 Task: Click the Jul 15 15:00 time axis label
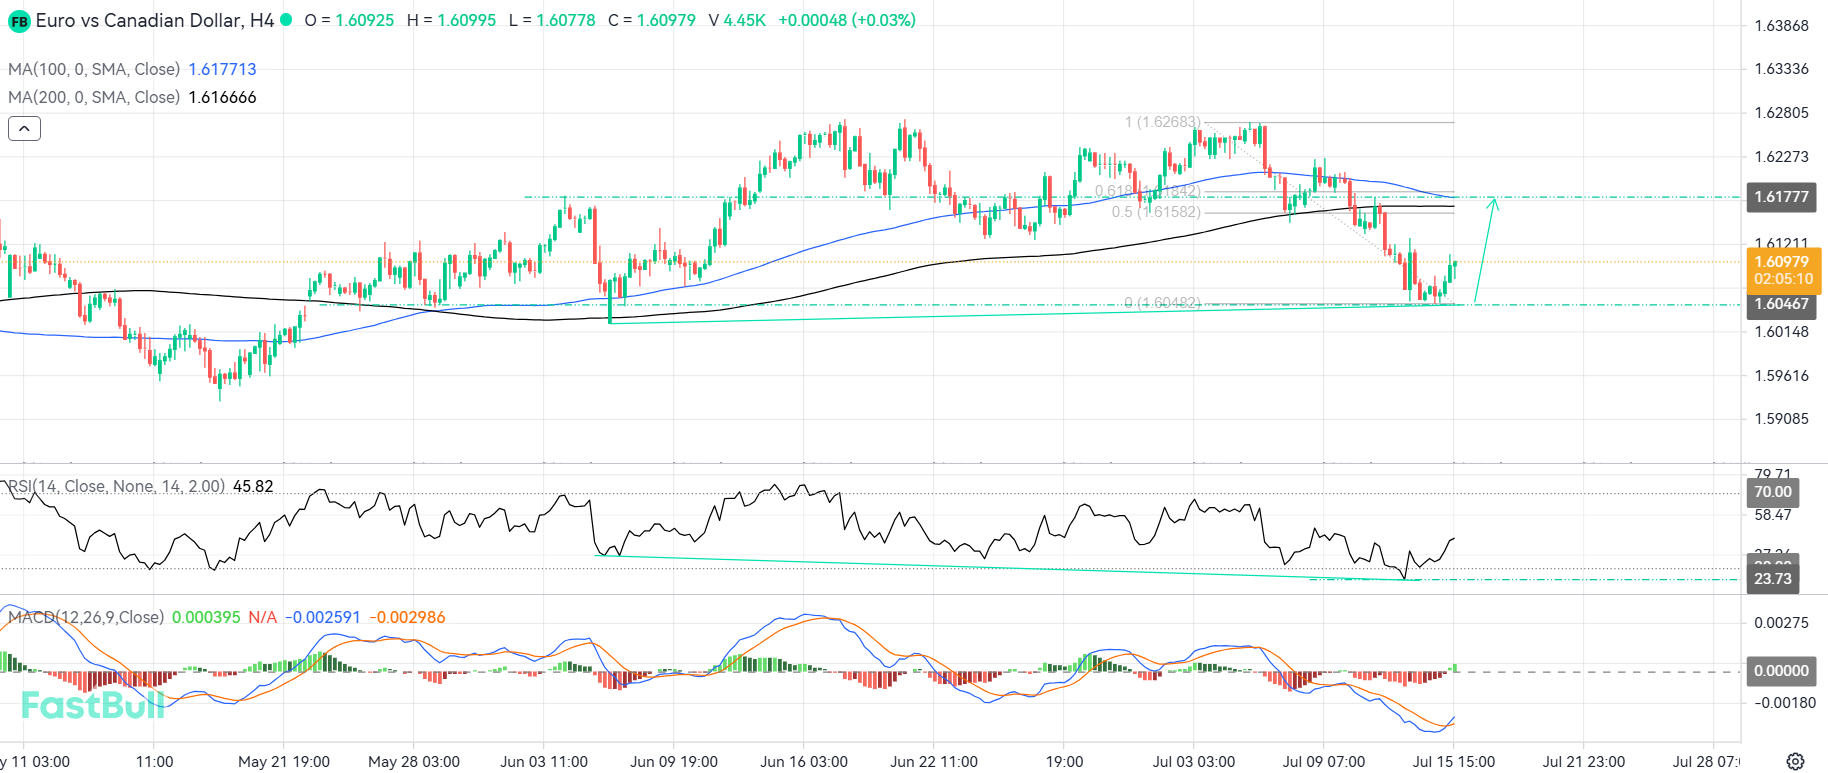click(x=1453, y=761)
